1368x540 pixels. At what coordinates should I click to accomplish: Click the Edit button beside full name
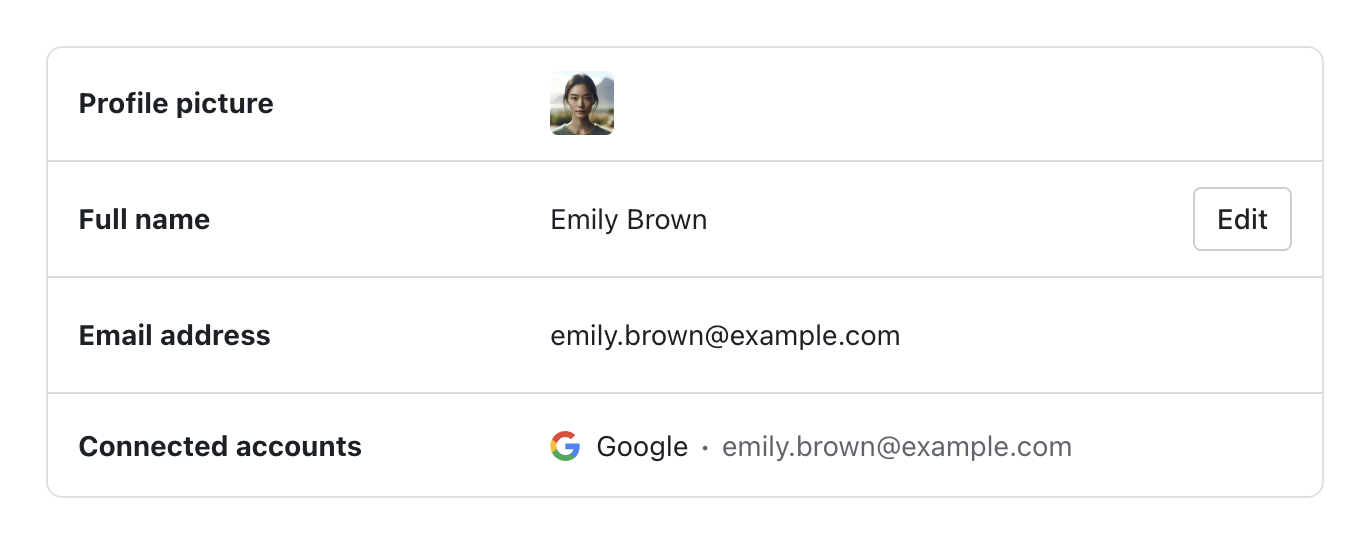point(1242,219)
